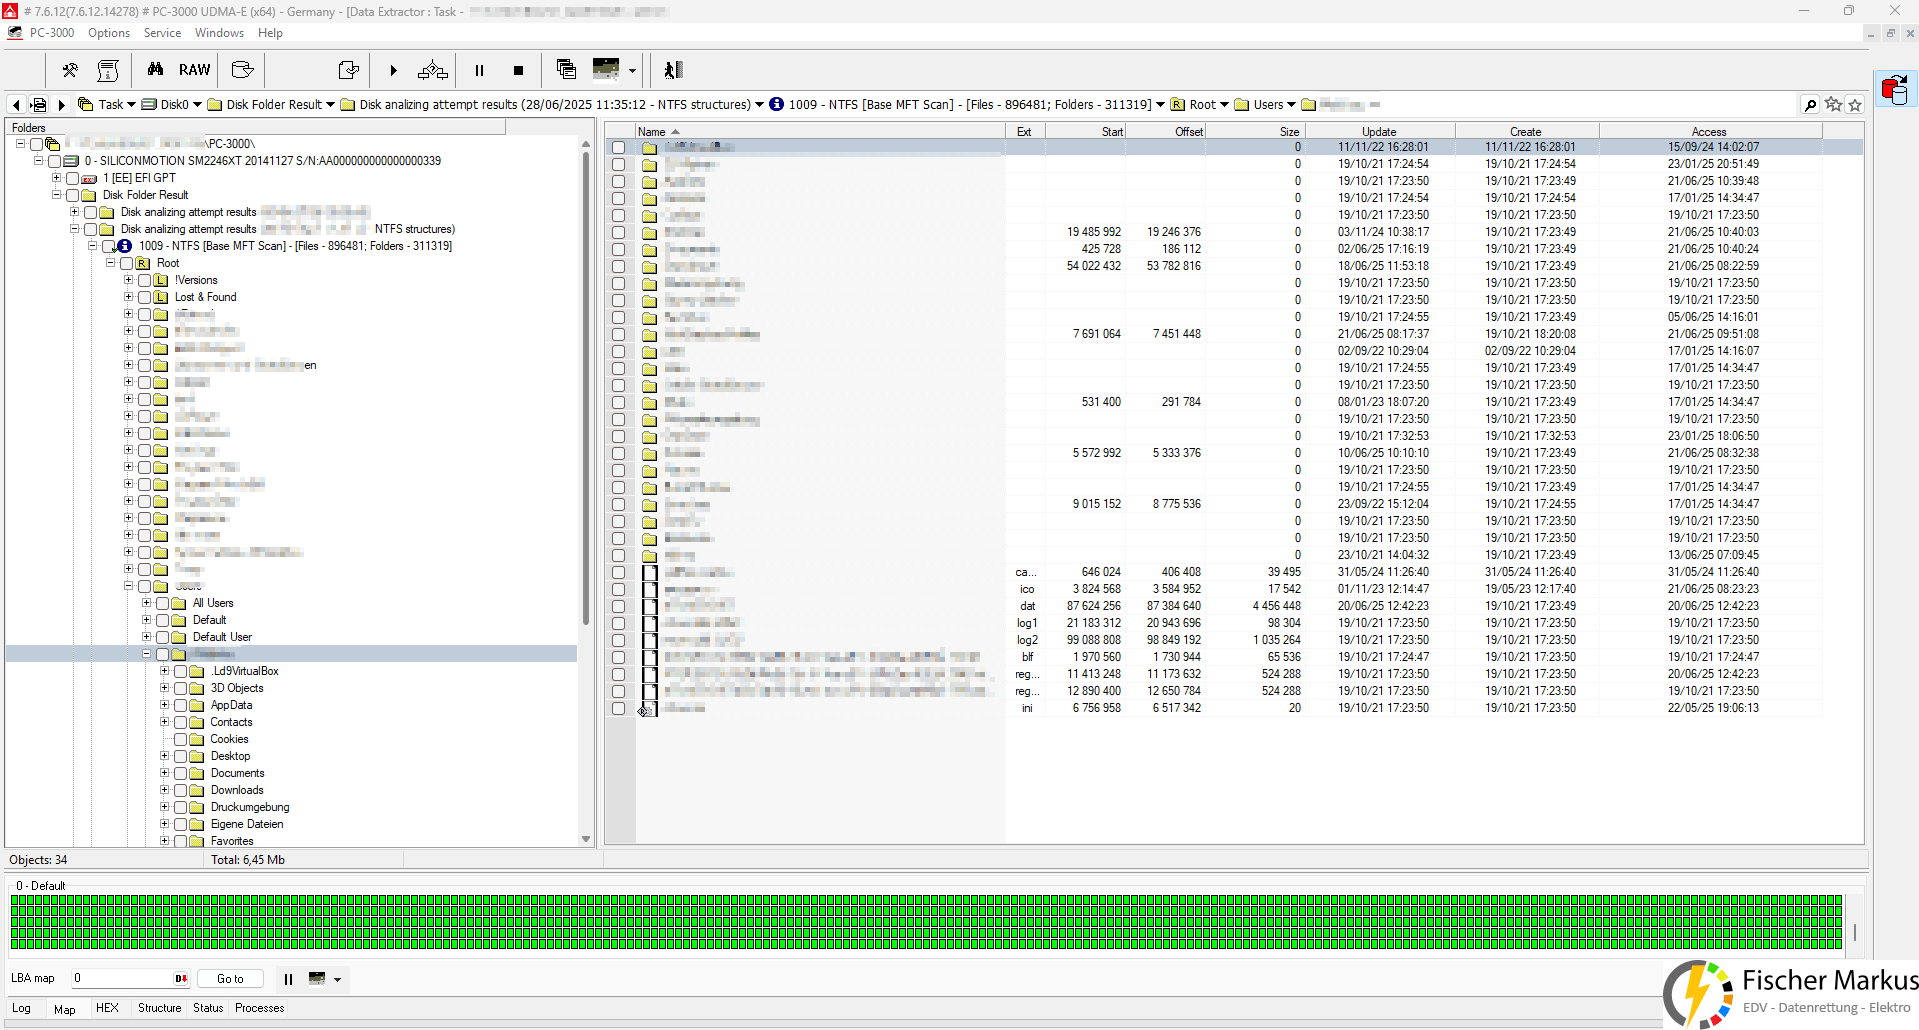Image resolution: width=1919 pixels, height=1030 pixels.
Task: Click the star-plus add favorite icon
Action: point(1833,104)
